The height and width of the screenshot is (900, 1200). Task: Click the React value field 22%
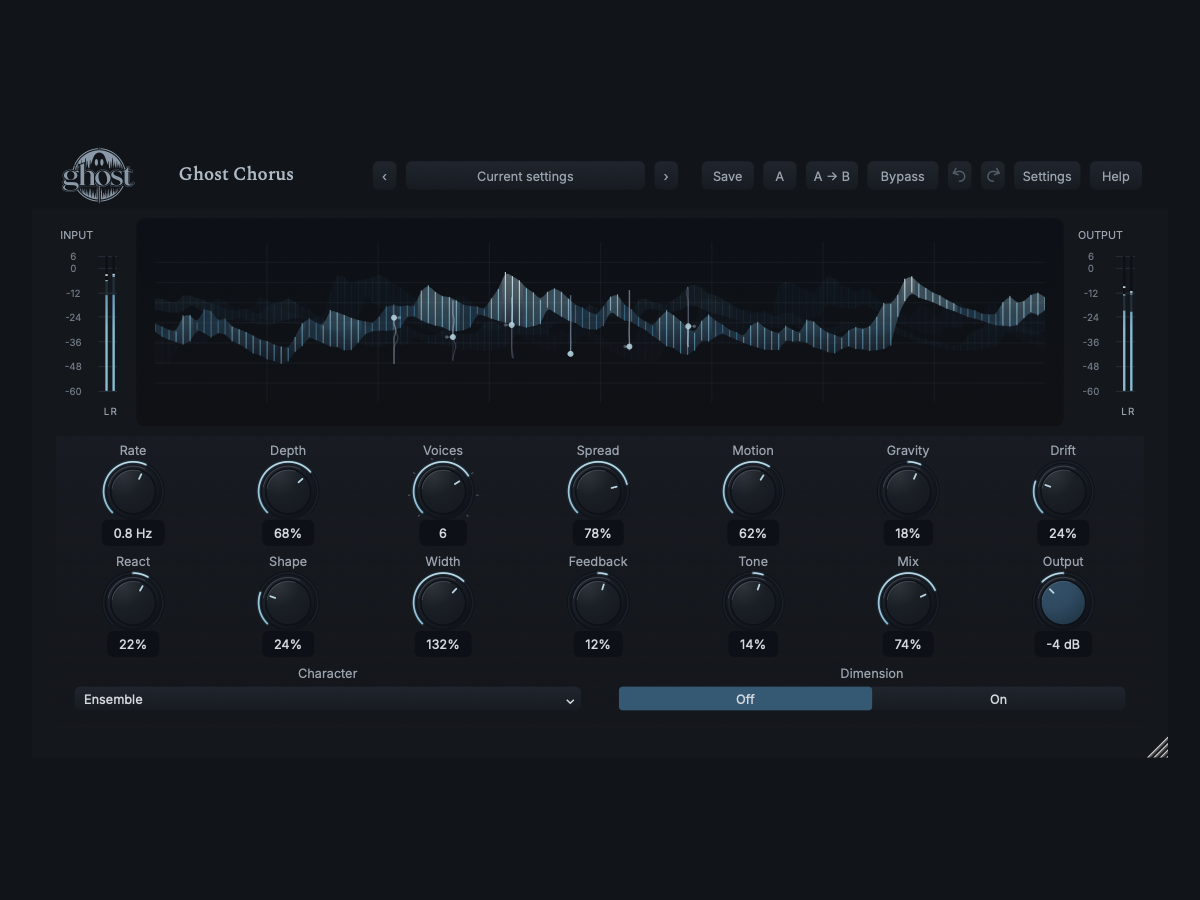pos(132,644)
